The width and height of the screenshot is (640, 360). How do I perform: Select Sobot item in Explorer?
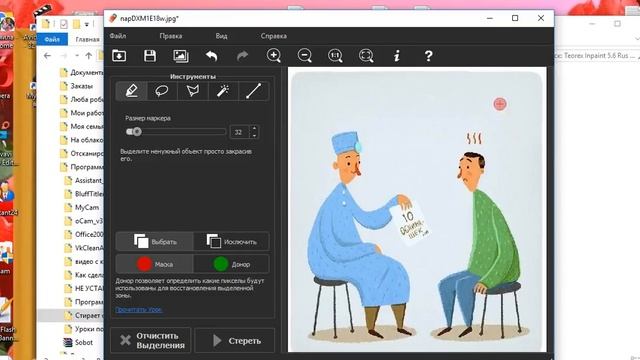(78, 342)
